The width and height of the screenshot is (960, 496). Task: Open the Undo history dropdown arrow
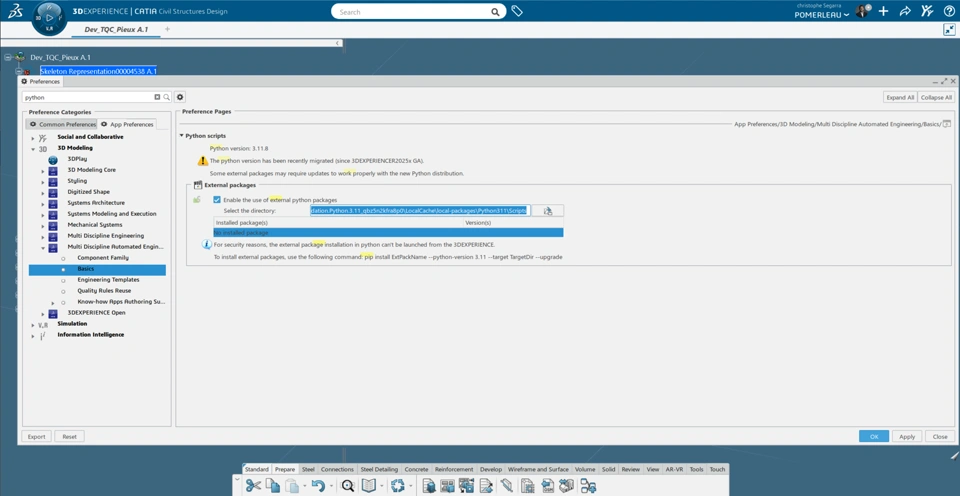pyautogui.click(x=331, y=486)
